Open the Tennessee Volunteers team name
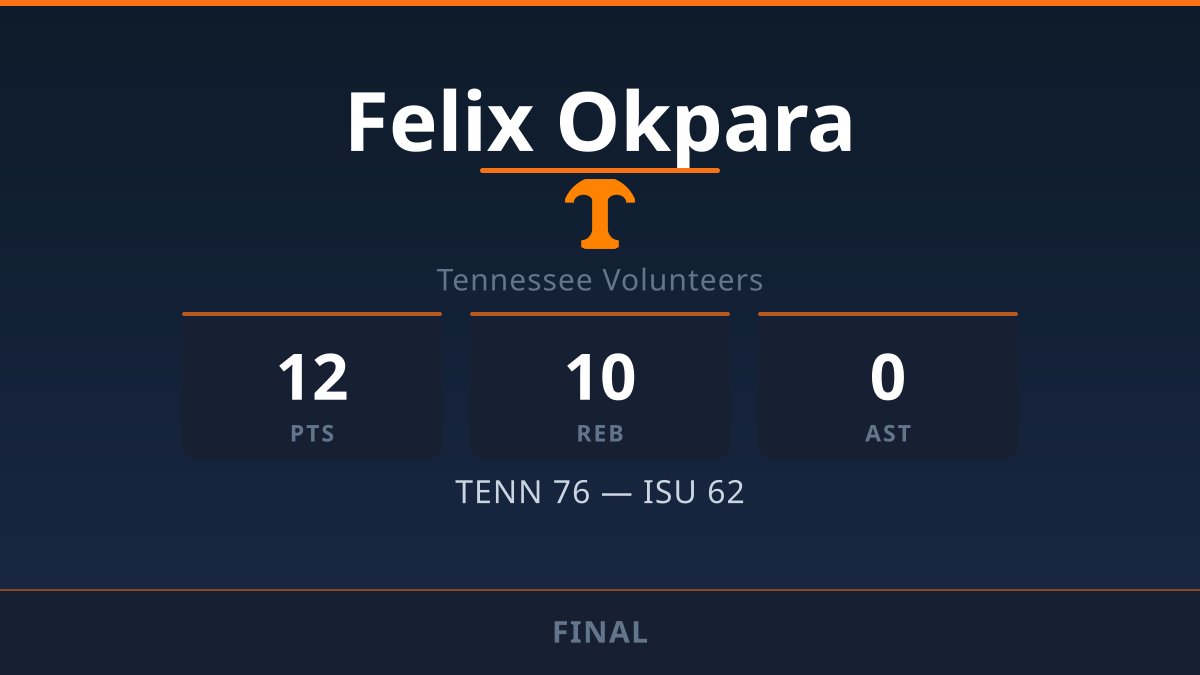 (600, 280)
